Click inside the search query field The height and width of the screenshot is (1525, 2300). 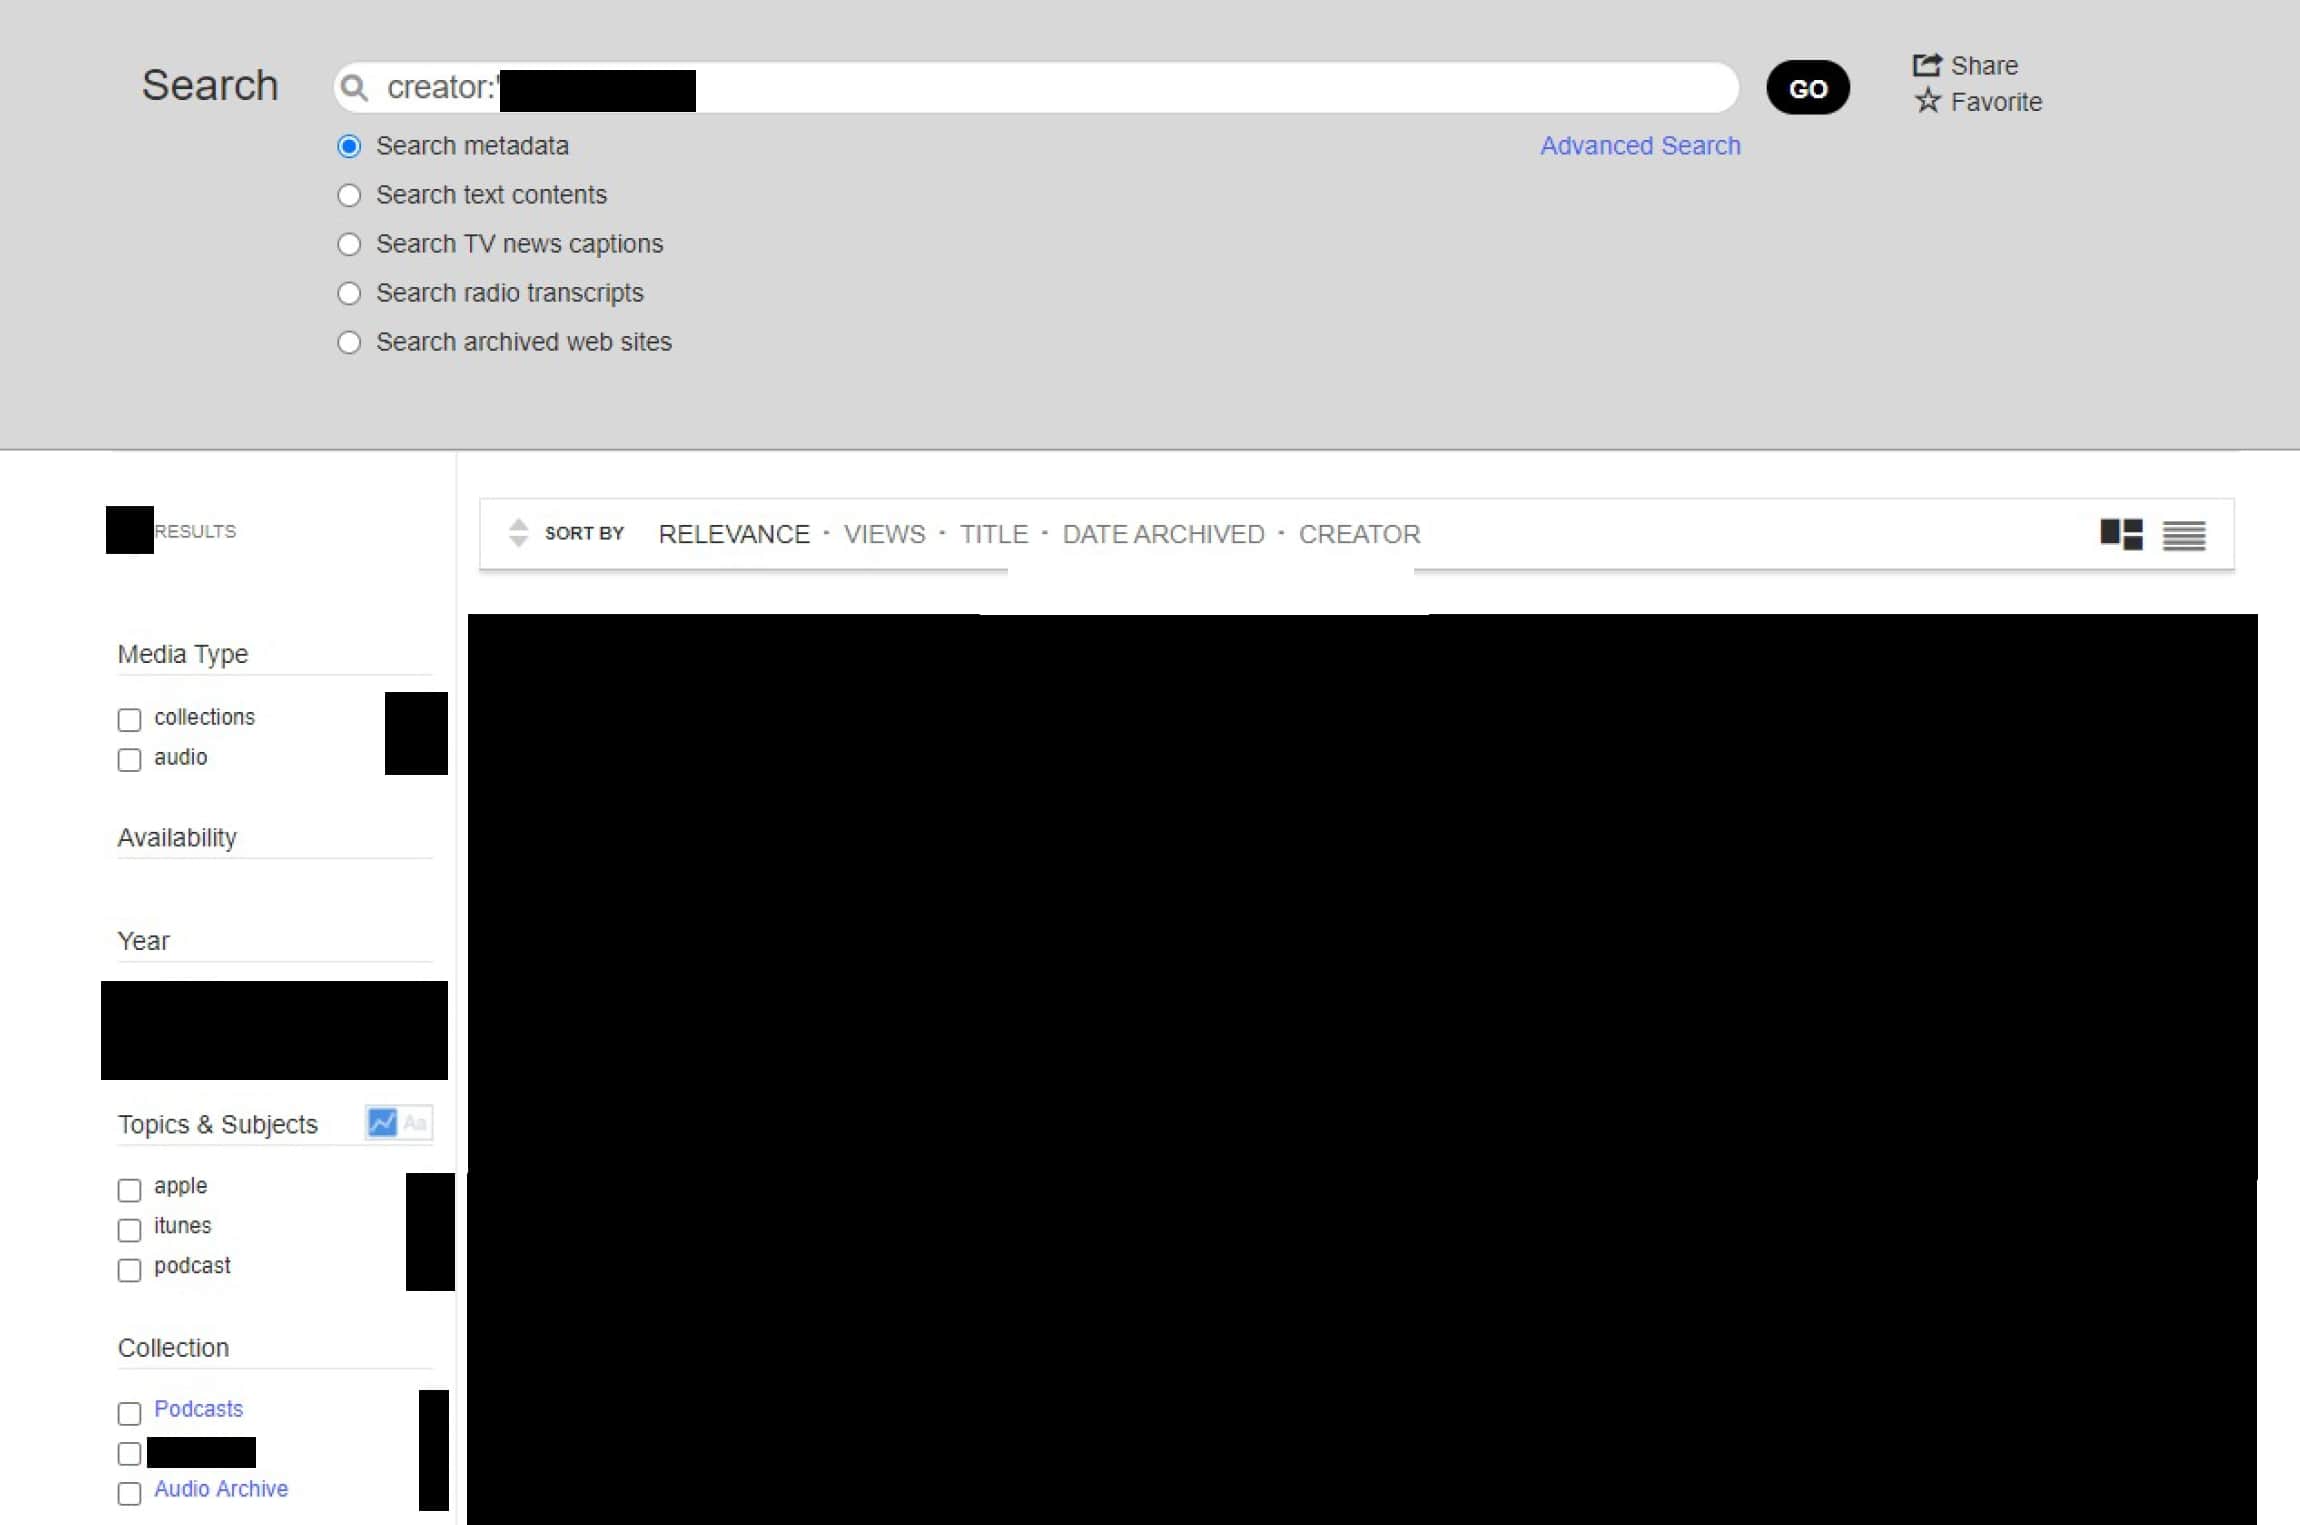pyautogui.click(x=1200, y=88)
